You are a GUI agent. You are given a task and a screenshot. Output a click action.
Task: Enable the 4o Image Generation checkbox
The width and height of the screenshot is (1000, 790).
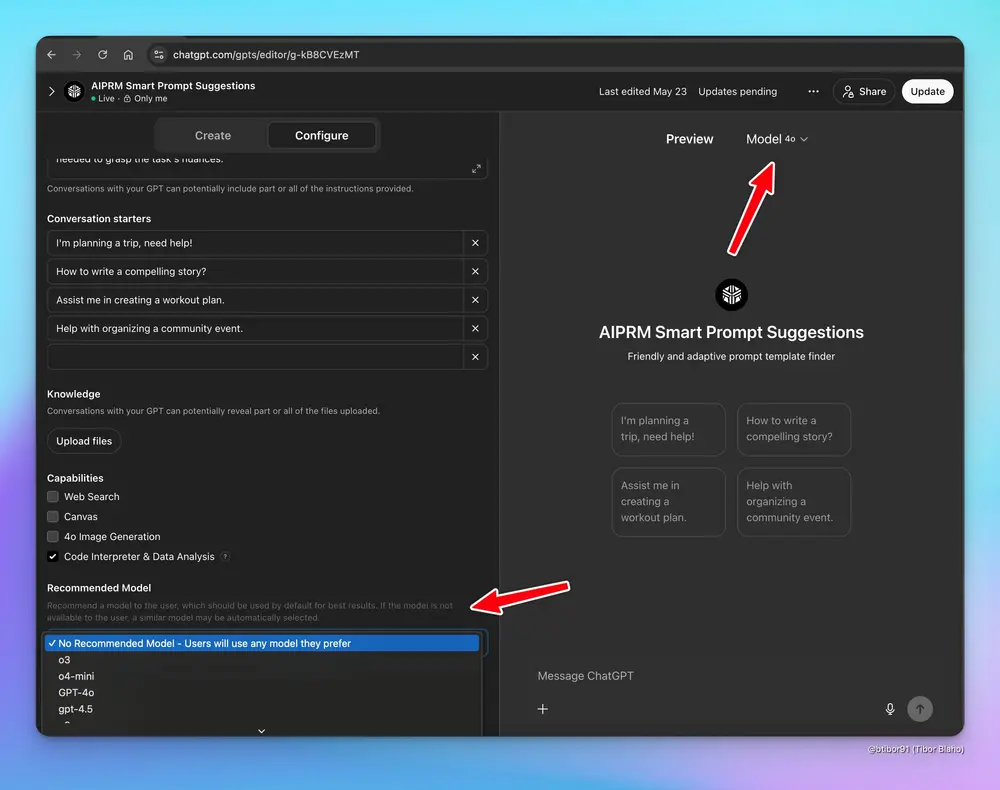click(x=53, y=537)
